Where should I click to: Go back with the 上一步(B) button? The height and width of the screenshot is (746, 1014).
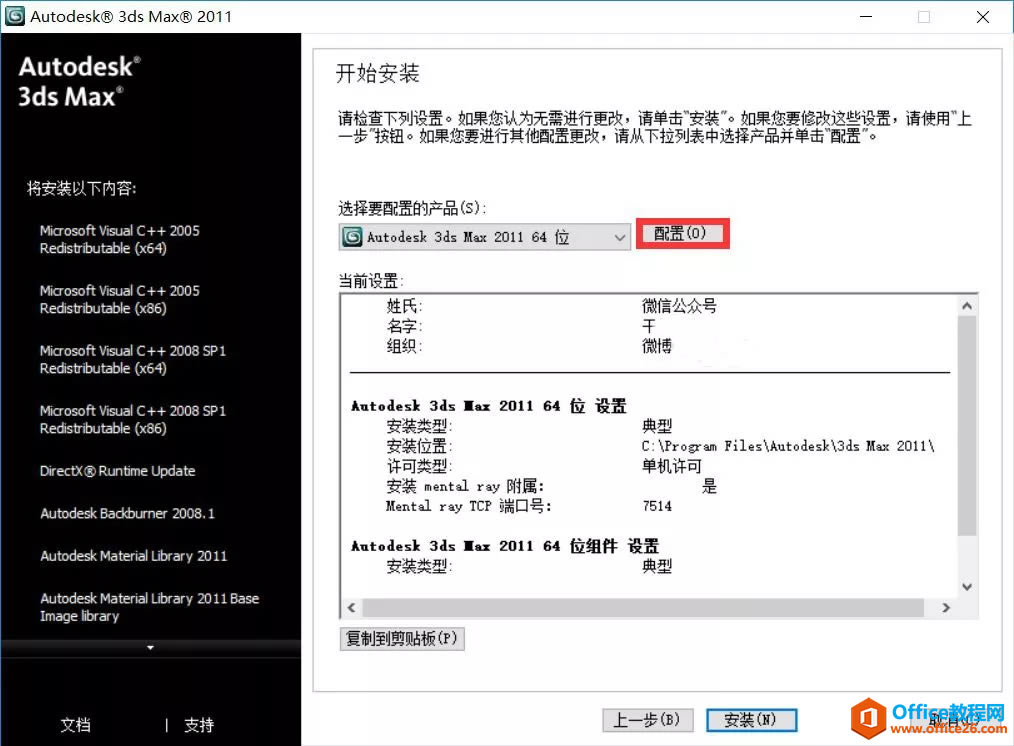[x=647, y=719]
